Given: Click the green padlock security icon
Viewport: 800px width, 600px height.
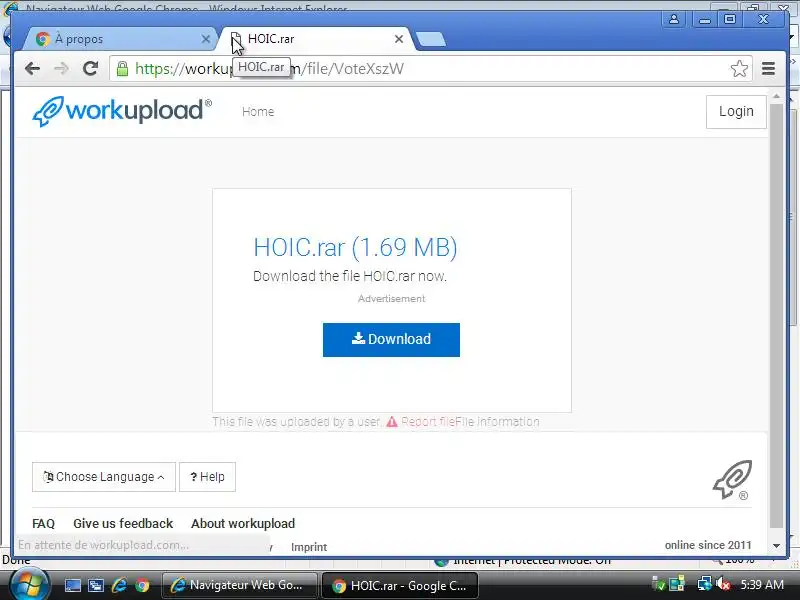Looking at the screenshot, I should point(122,68).
